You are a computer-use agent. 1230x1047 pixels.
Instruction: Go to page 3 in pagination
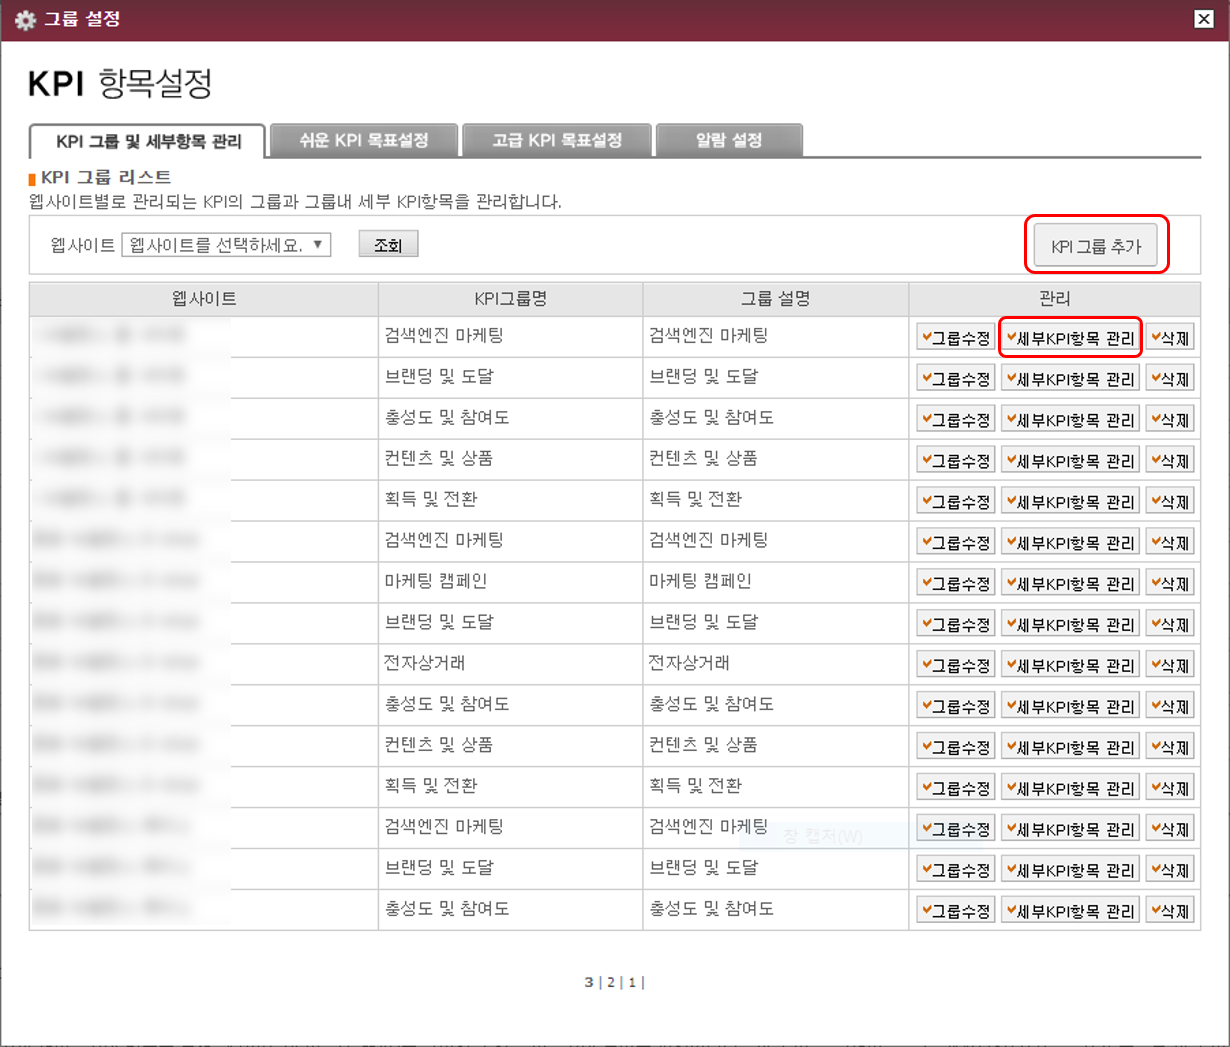[x=589, y=982]
